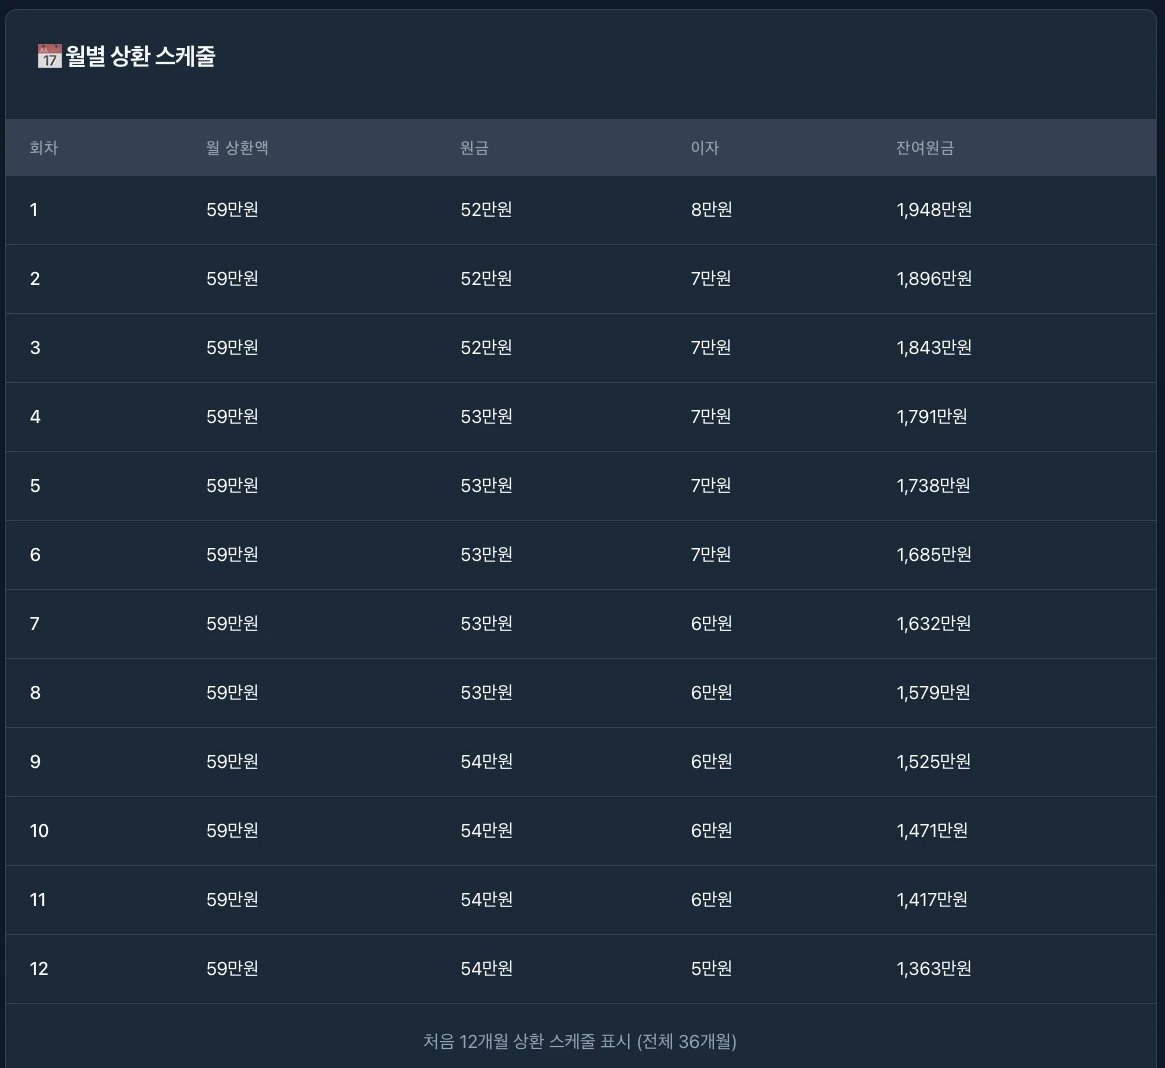
Task: Click the 5만원 interest in row 12
Action: coord(711,969)
